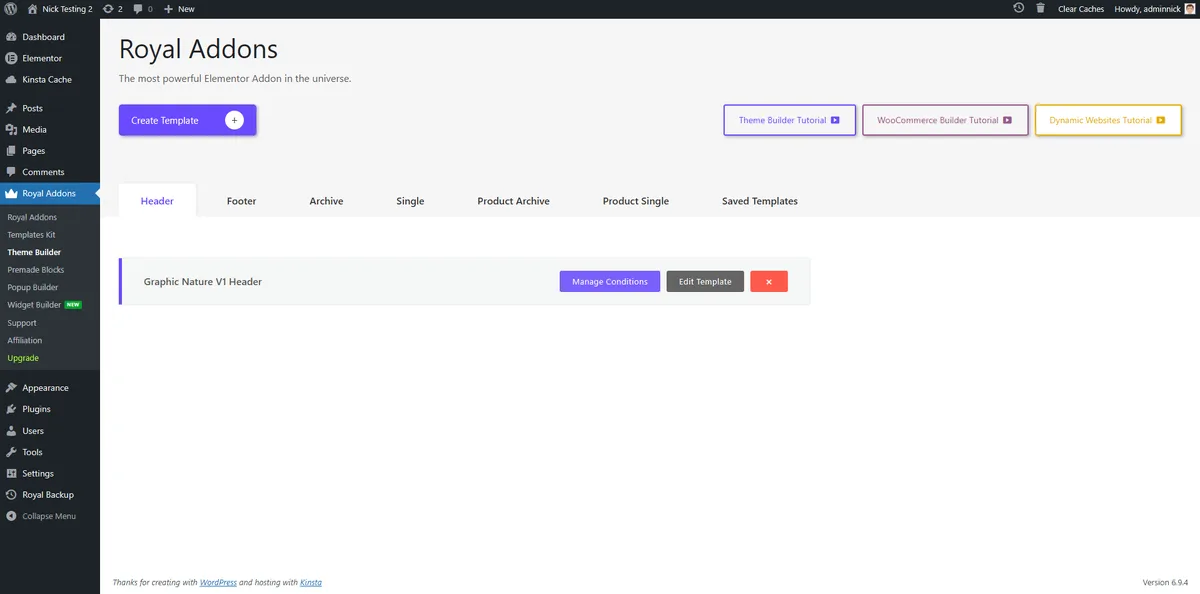Click Manage Conditions button

tap(610, 282)
